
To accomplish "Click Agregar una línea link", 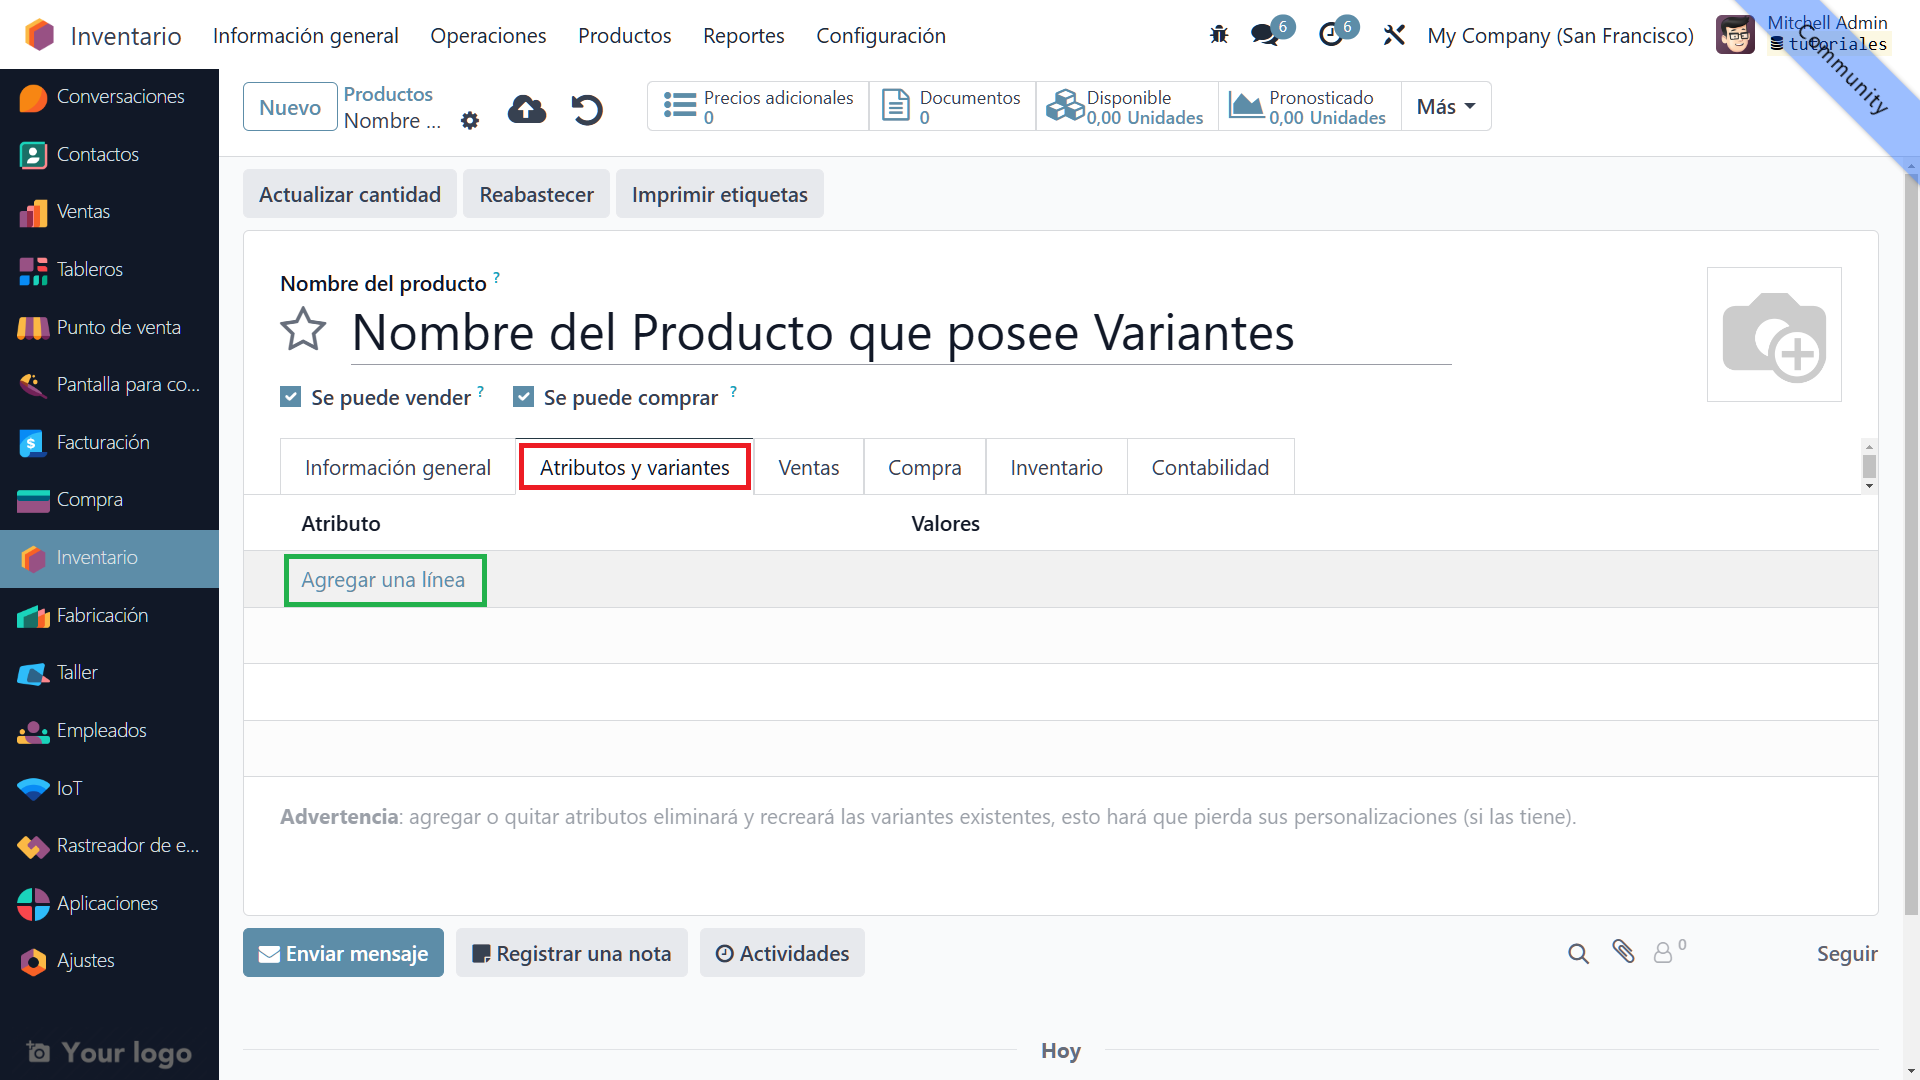I will tap(383, 580).
